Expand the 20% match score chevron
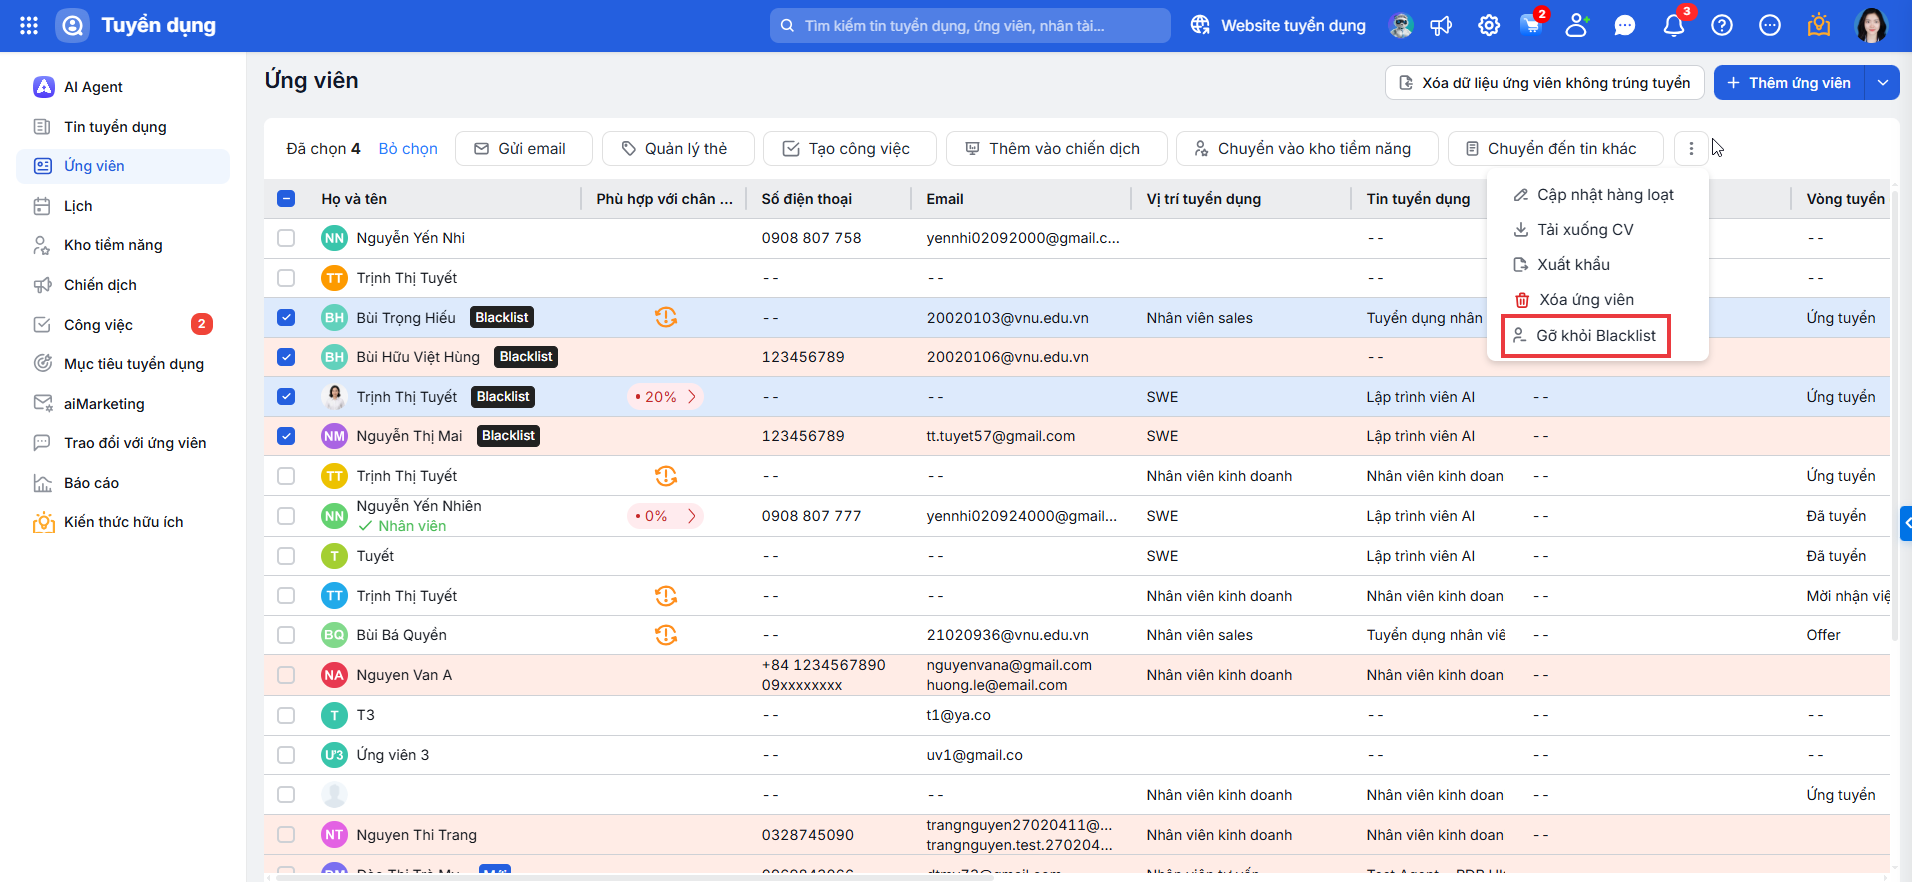The image size is (1912, 882). [x=691, y=397]
